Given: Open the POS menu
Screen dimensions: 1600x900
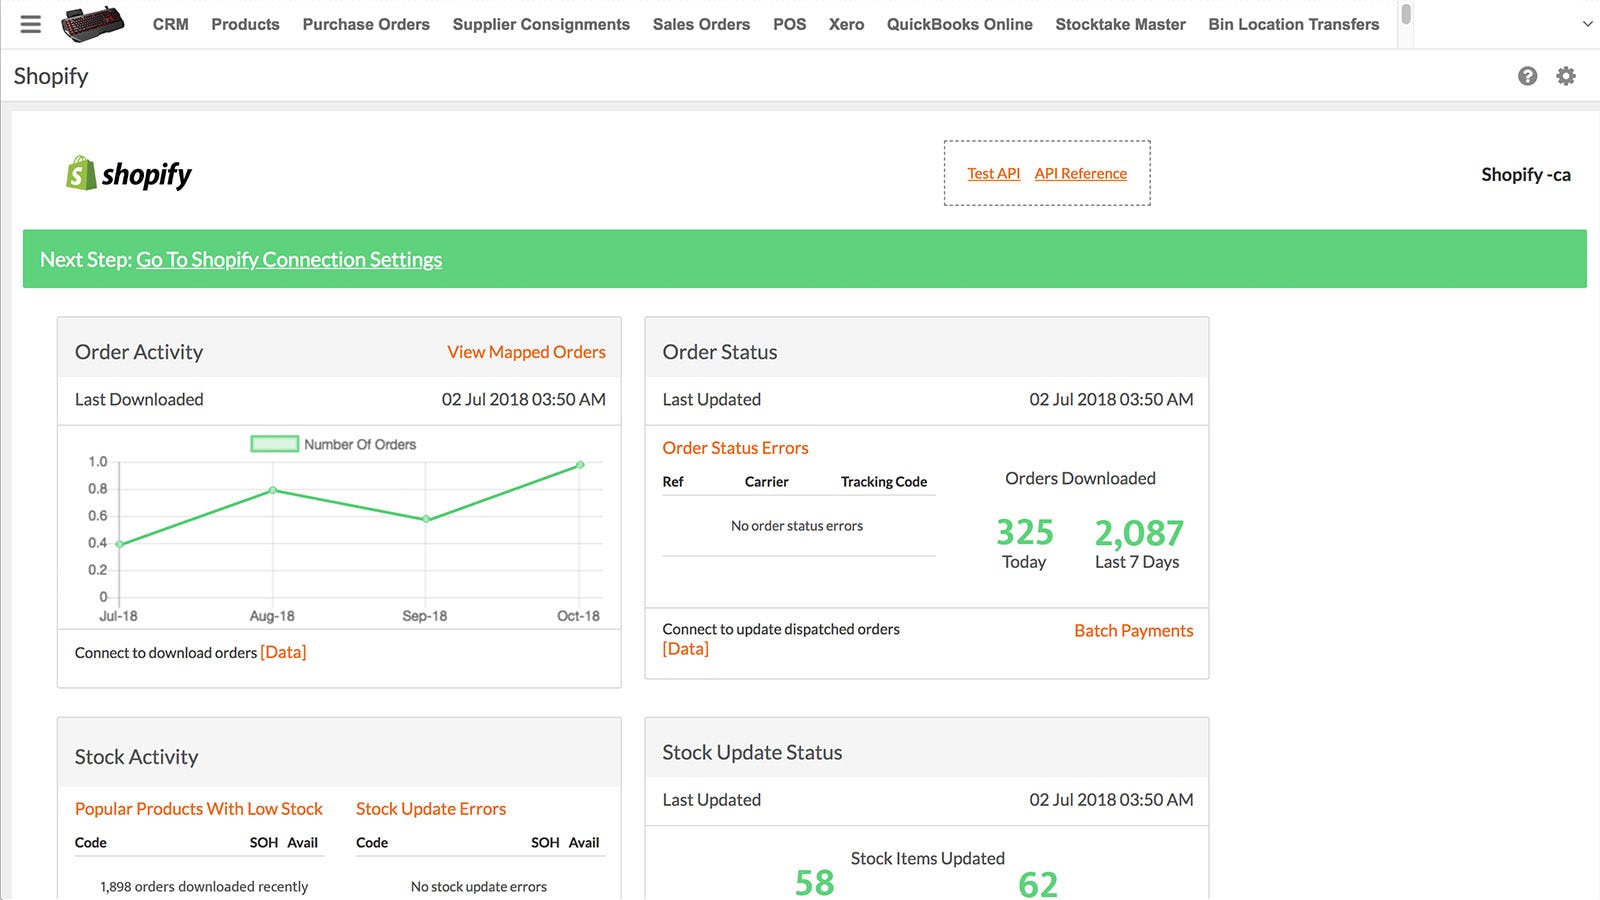Looking at the screenshot, I should 789,24.
